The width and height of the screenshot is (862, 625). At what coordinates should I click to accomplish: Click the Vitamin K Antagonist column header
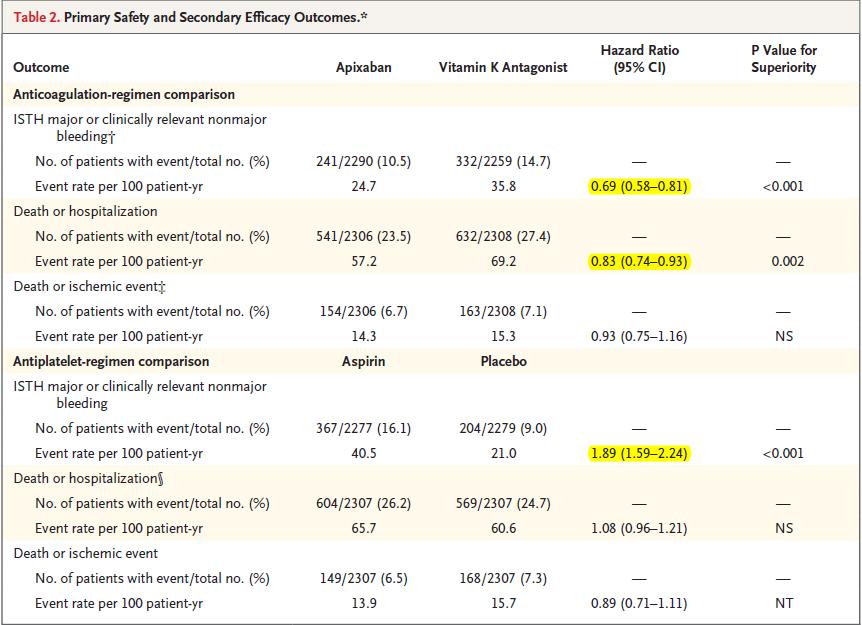(503, 68)
